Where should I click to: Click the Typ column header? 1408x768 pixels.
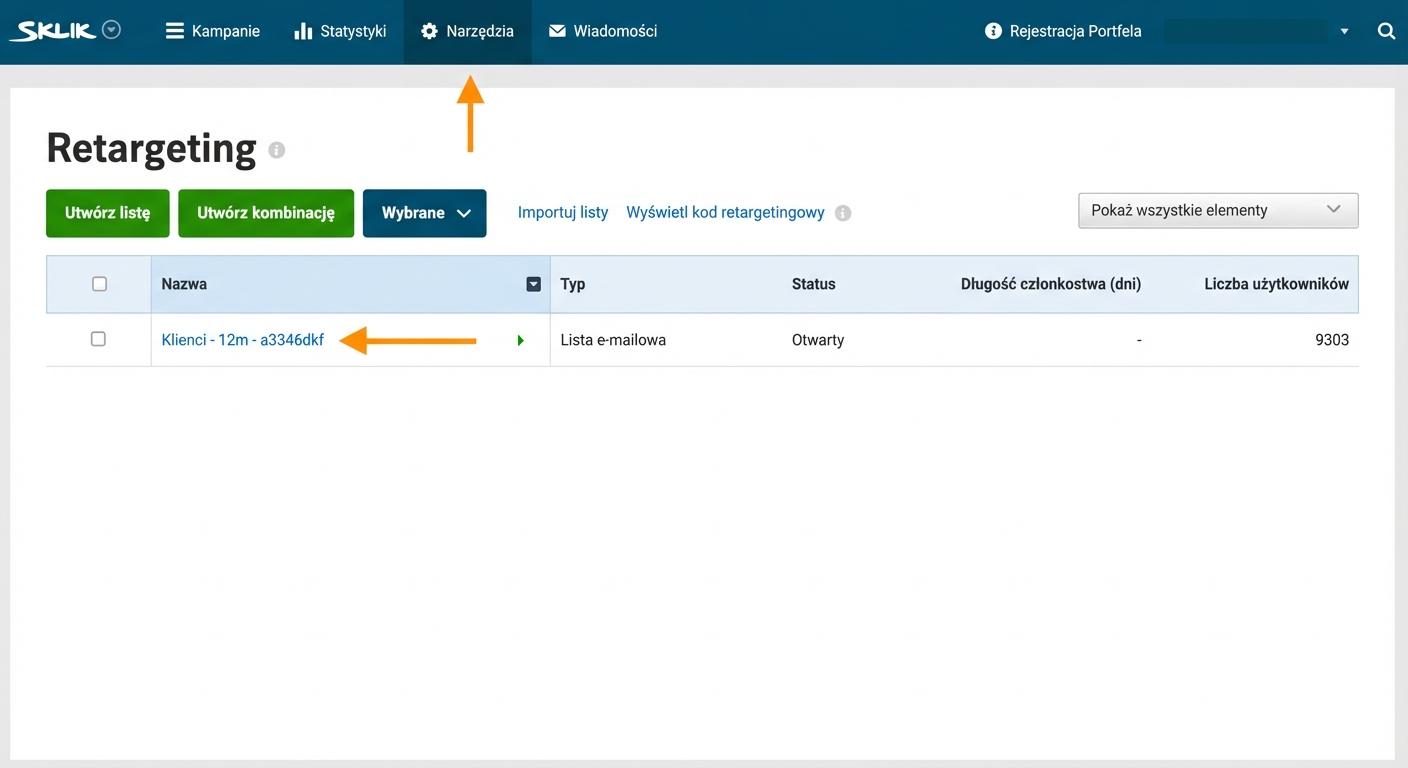(573, 284)
